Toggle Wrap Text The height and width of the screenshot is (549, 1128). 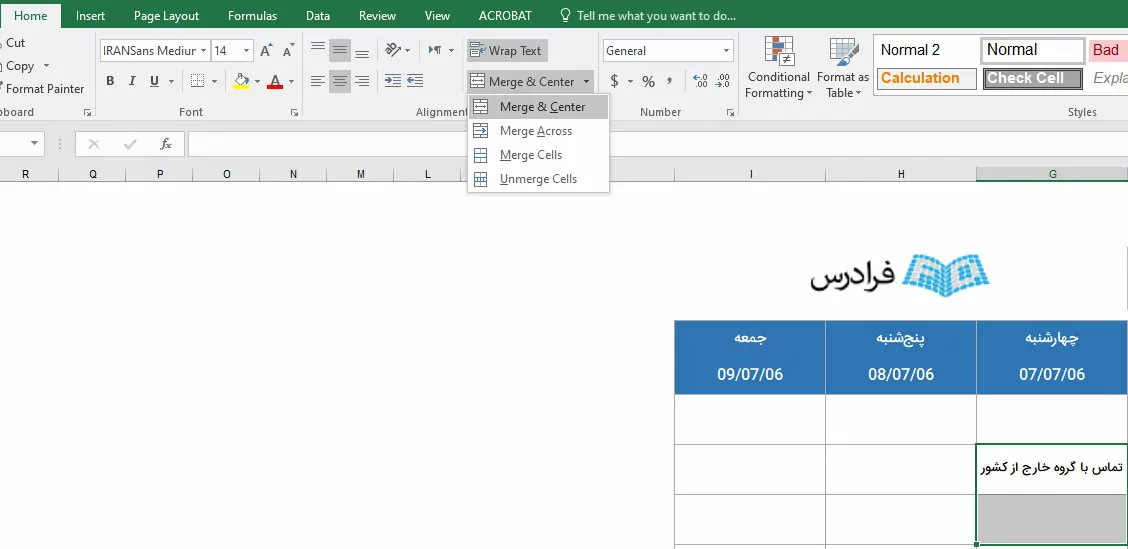pyautogui.click(x=507, y=50)
